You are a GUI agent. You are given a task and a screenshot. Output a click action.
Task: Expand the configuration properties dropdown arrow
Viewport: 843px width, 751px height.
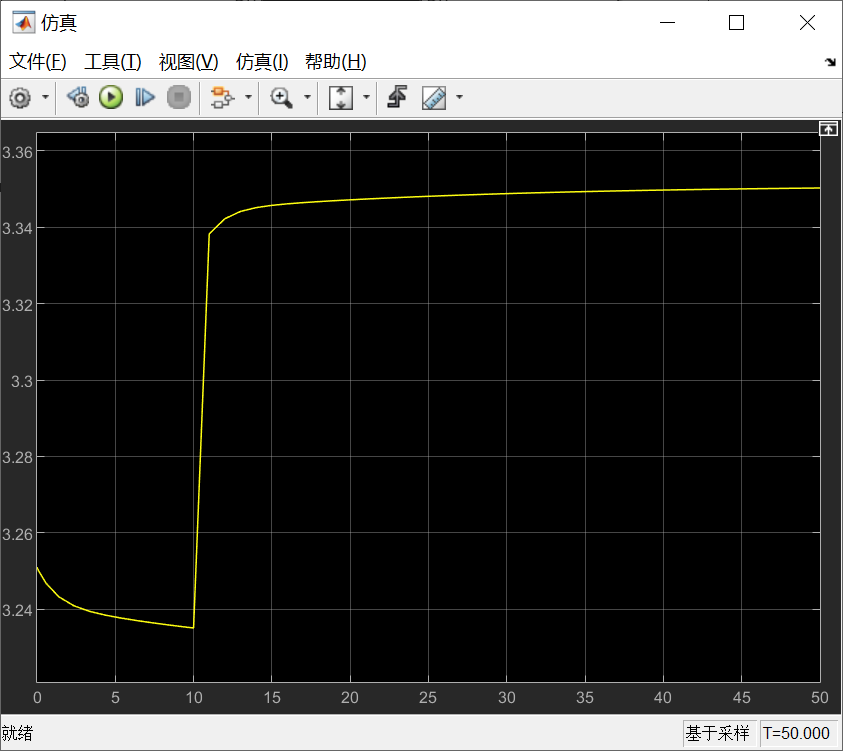46,97
